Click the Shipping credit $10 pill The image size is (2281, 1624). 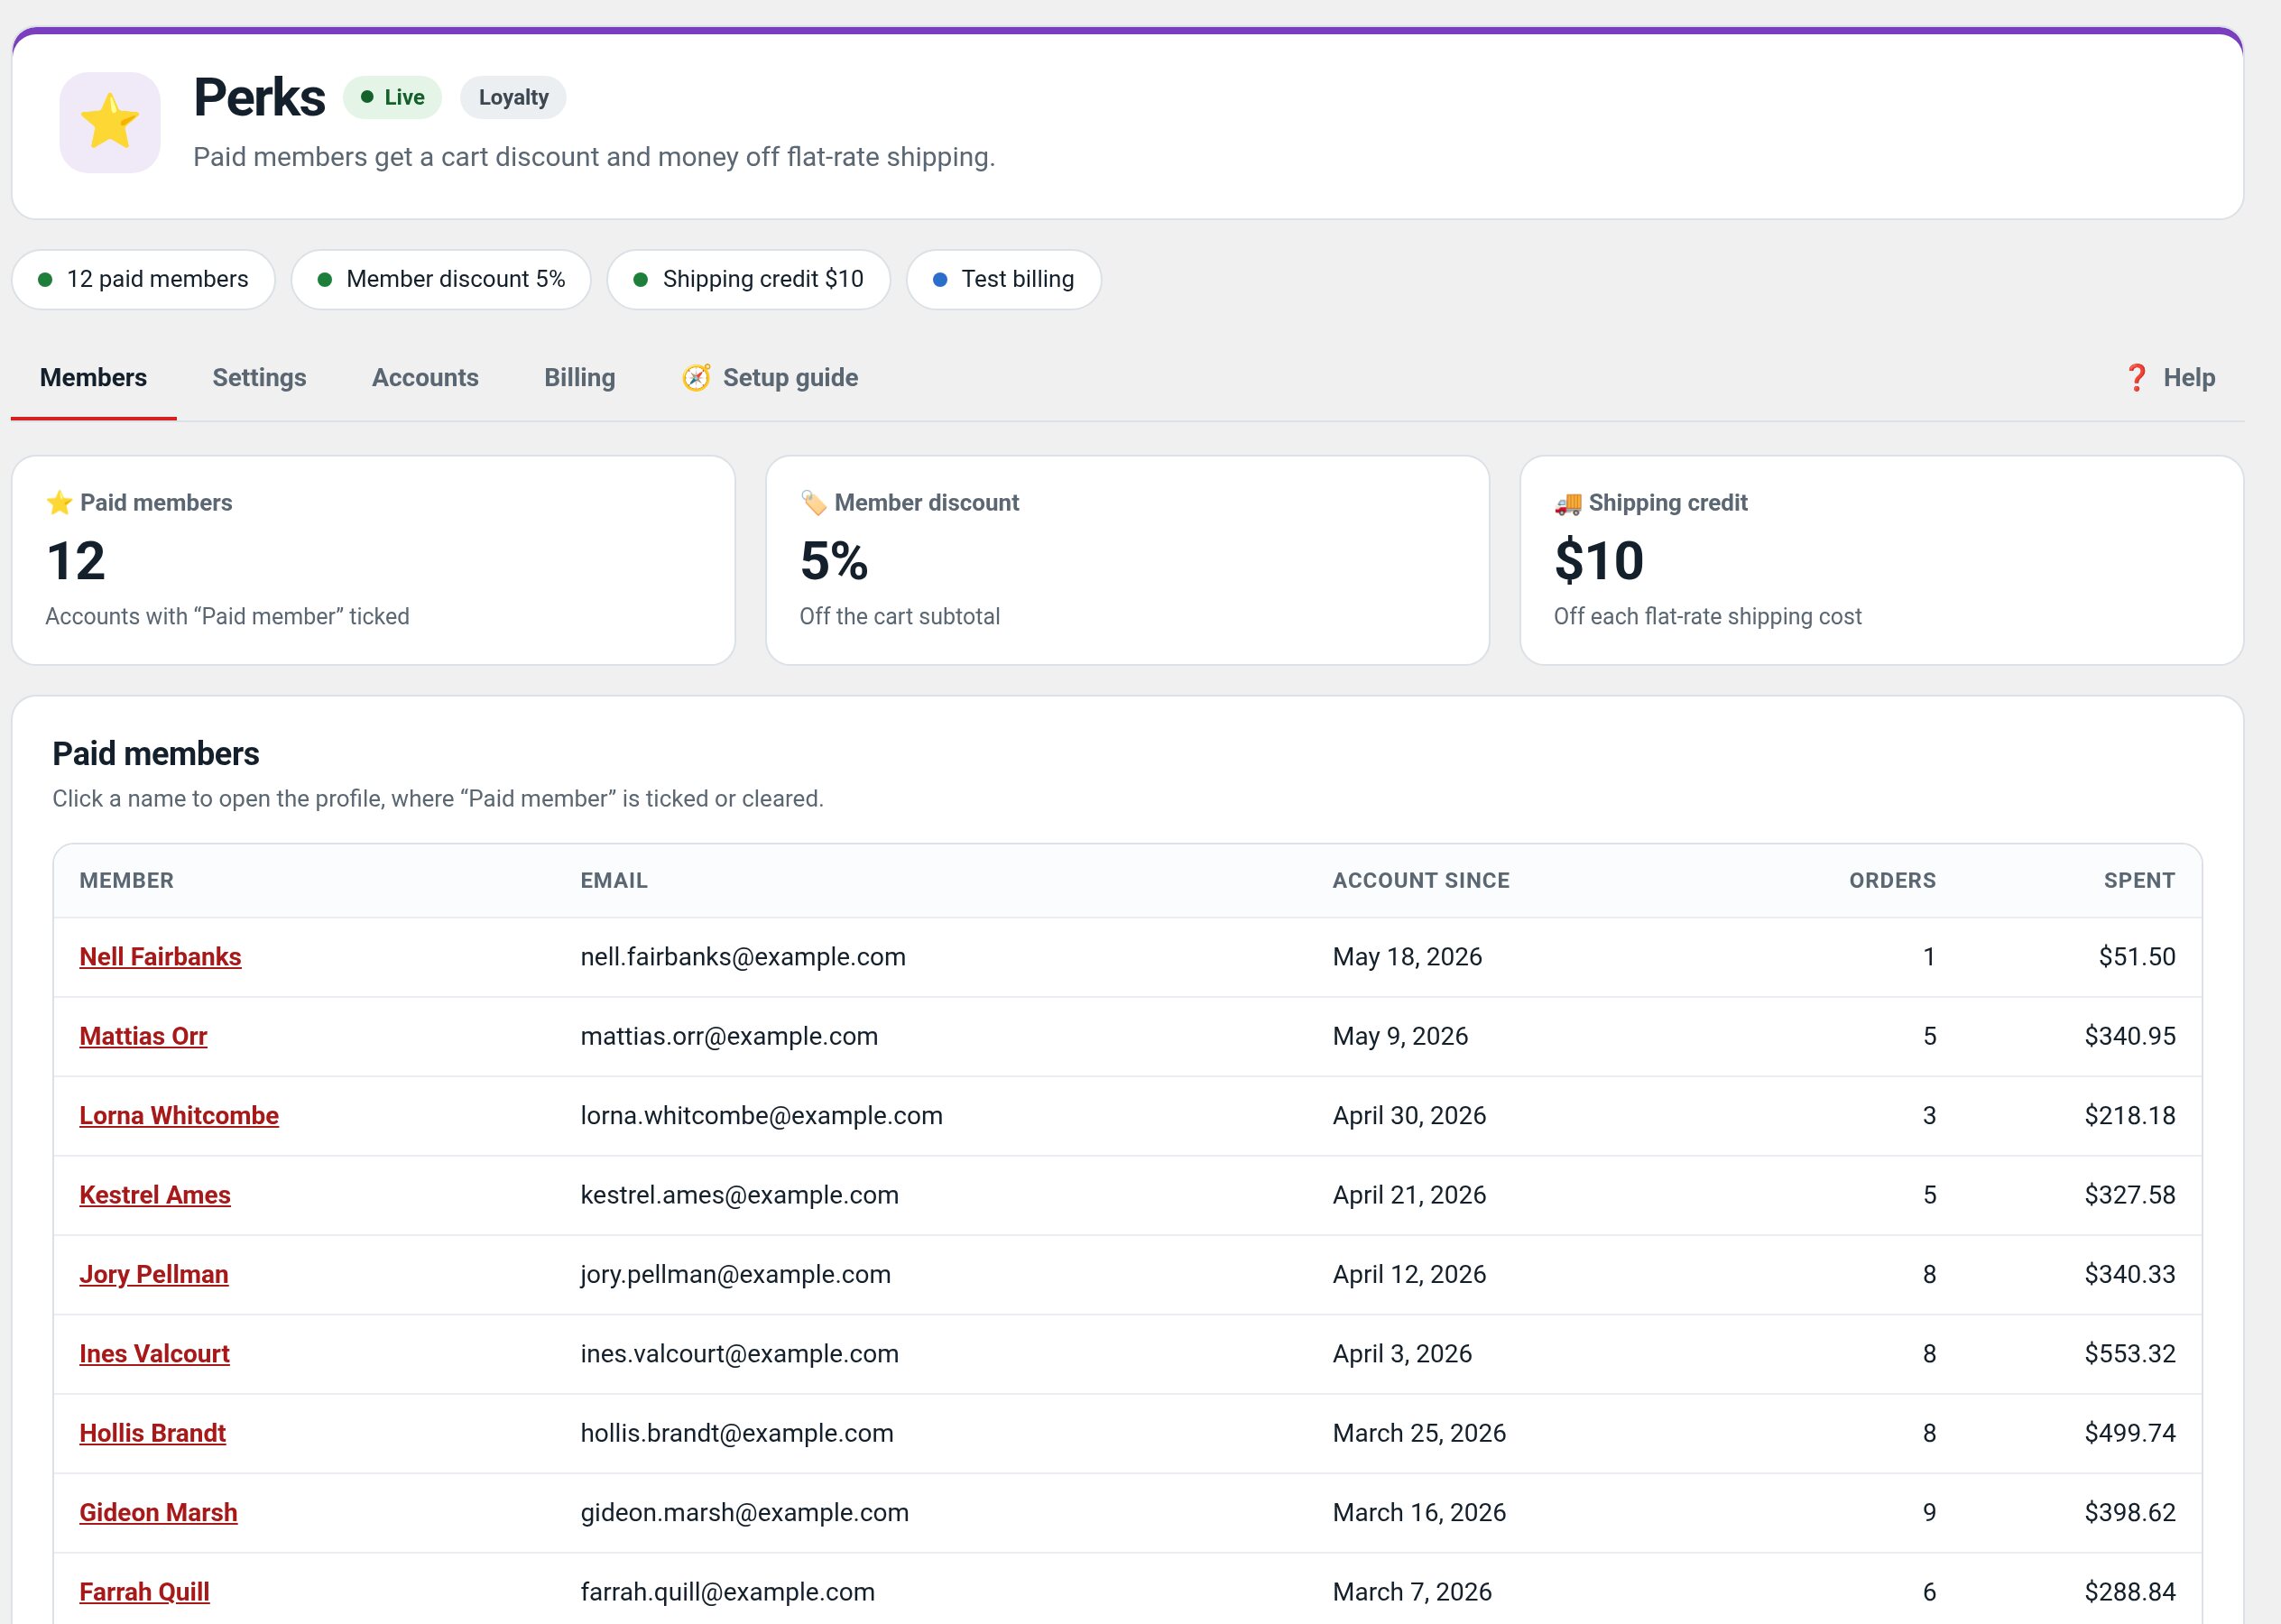click(749, 279)
